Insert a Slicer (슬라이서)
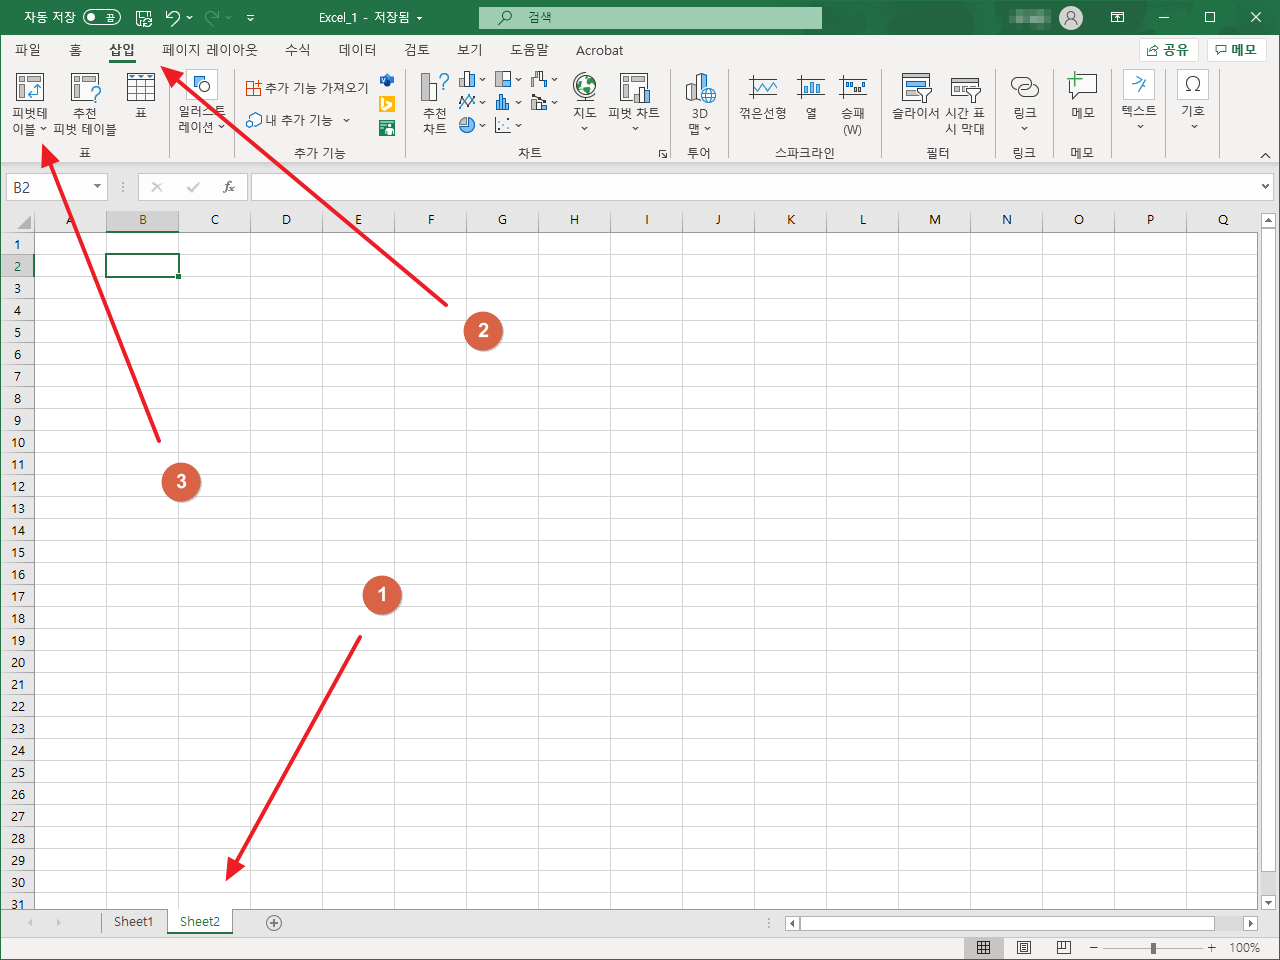 (x=916, y=98)
